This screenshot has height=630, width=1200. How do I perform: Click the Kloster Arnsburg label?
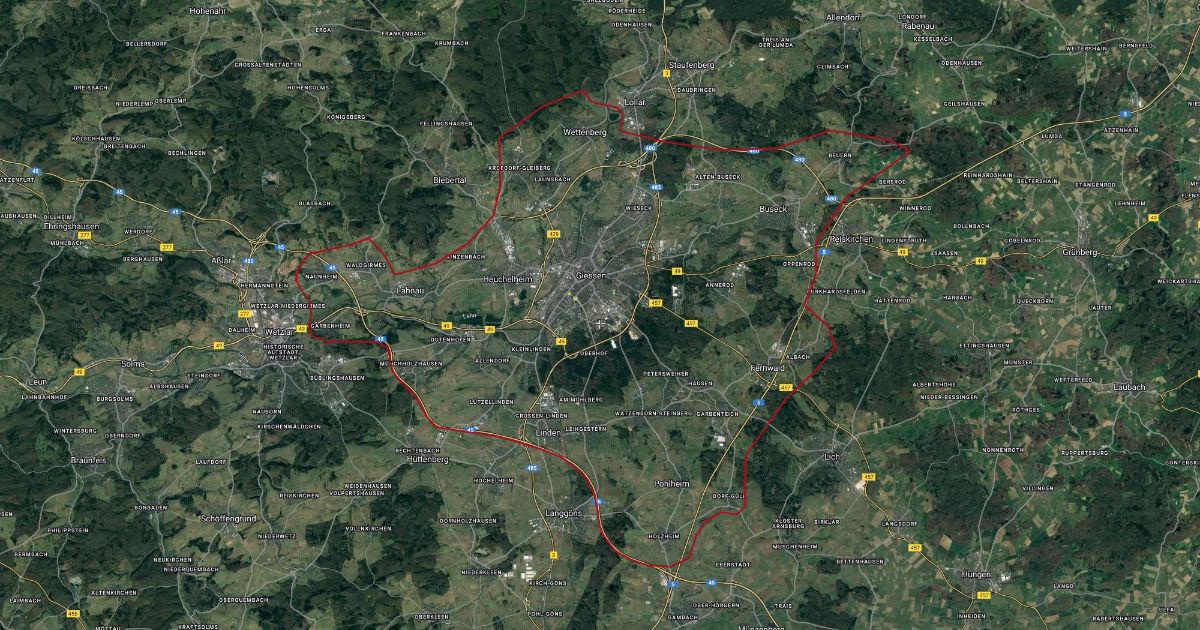click(789, 524)
